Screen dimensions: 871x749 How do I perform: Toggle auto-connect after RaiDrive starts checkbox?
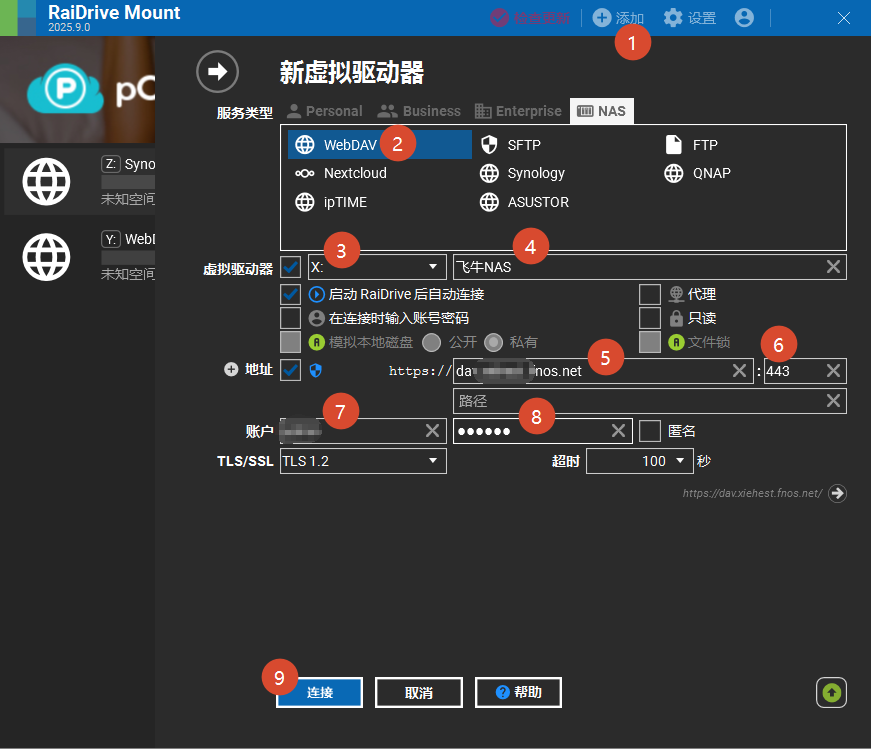point(291,294)
